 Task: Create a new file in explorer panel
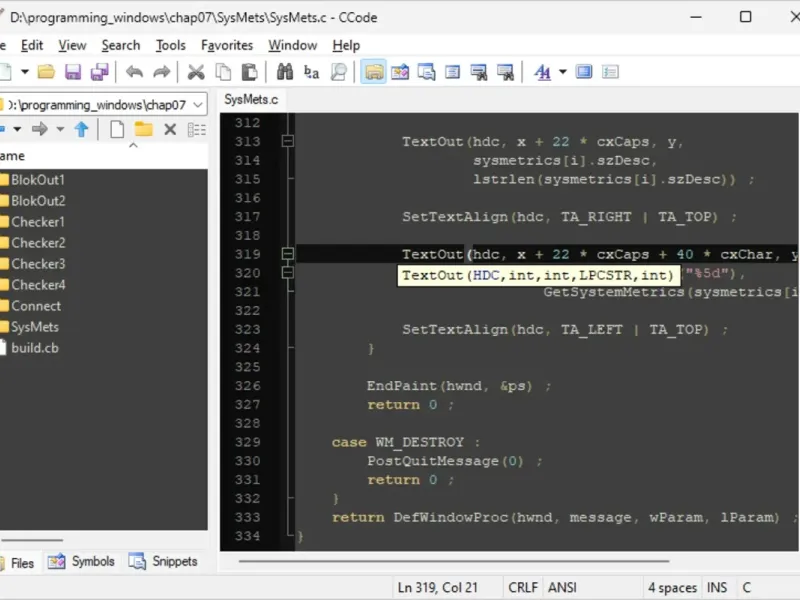(x=117, y=129)
